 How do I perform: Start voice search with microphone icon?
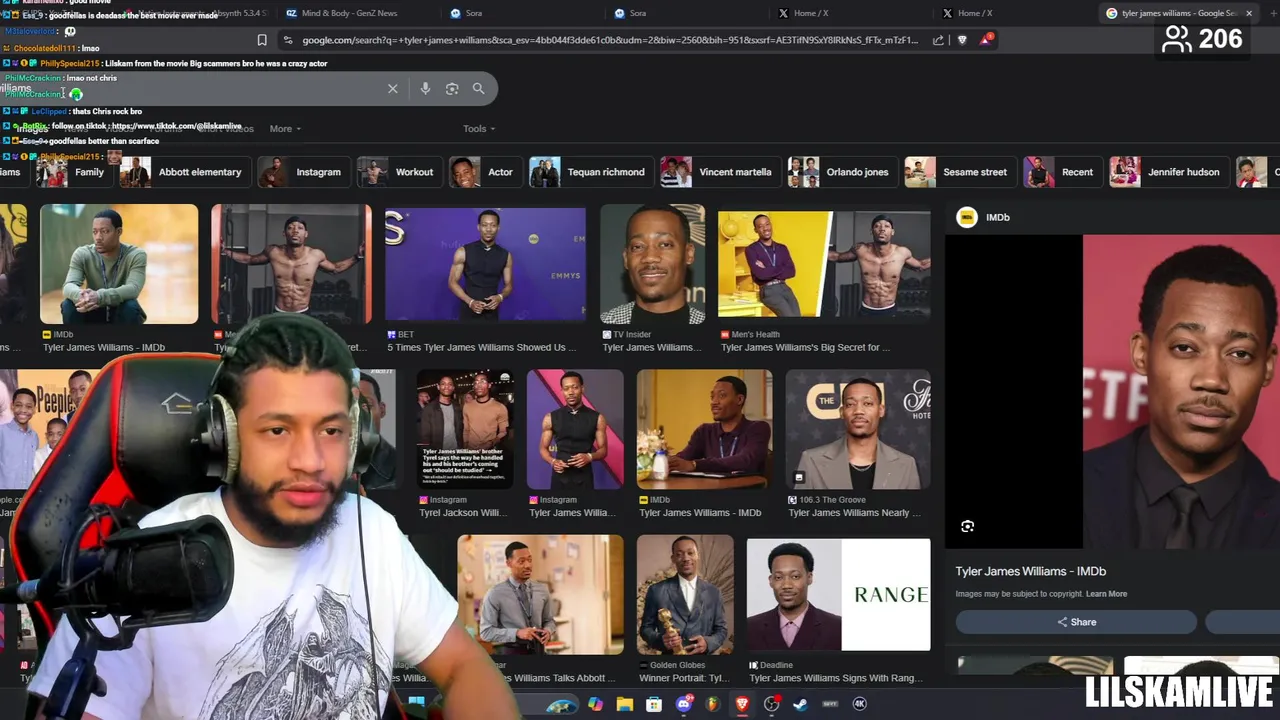(425, 89)
